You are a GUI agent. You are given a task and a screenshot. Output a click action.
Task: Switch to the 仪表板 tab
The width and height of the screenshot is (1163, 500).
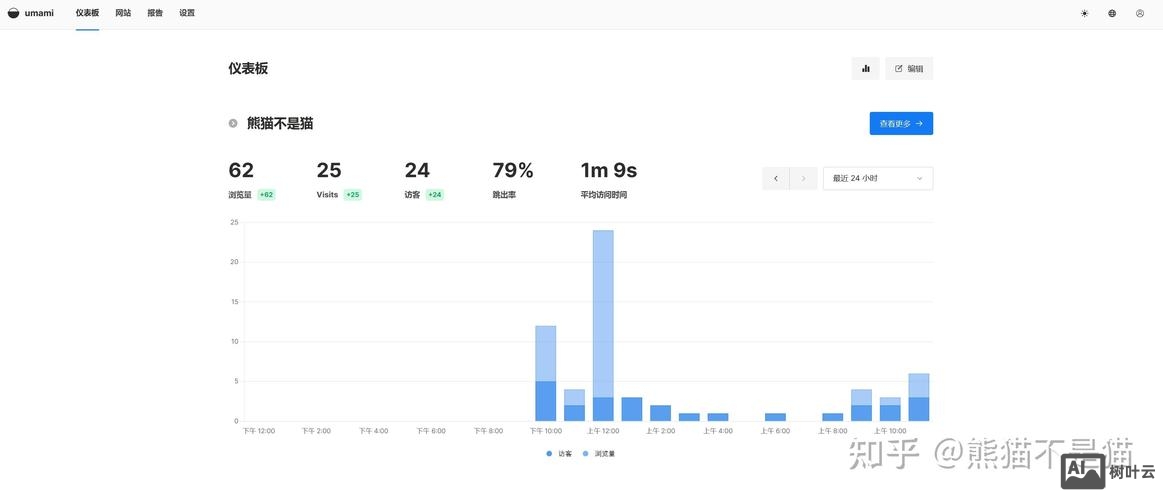pyautogui.click(x=87, y=14)
